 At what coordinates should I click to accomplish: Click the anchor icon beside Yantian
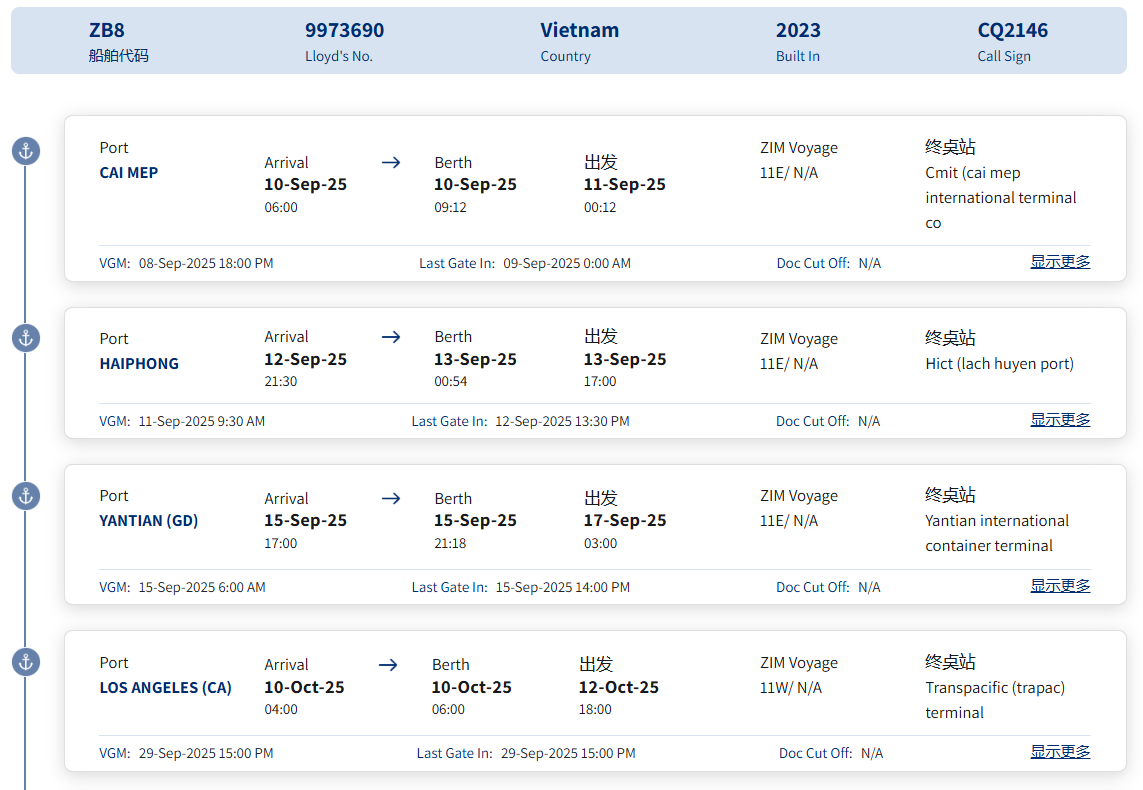25,496
